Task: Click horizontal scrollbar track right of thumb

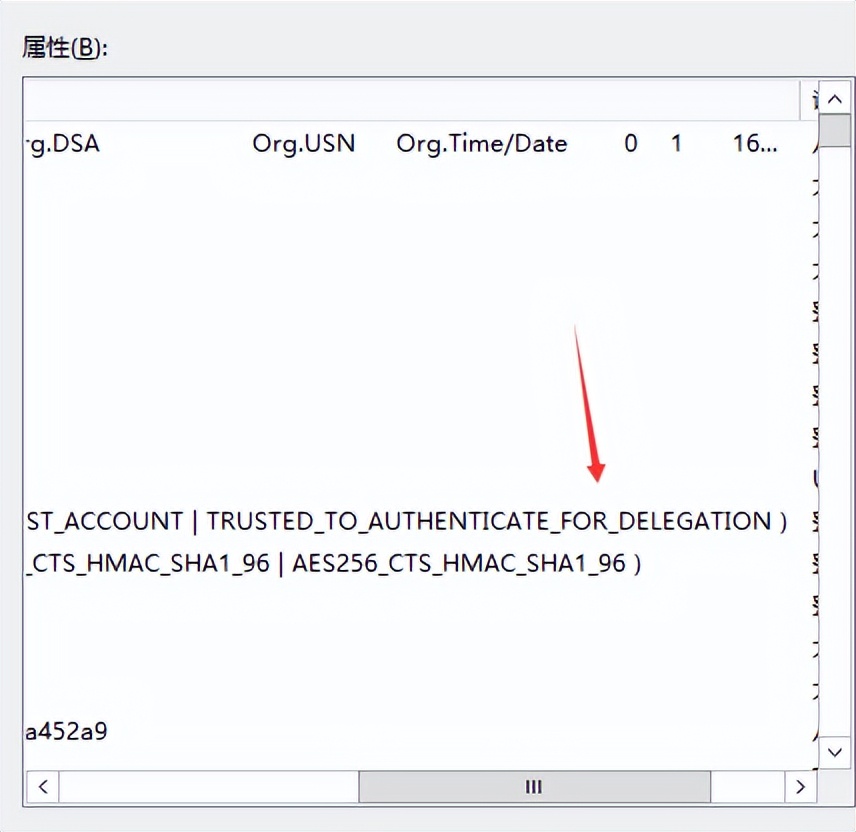Action: click(748, 787)
